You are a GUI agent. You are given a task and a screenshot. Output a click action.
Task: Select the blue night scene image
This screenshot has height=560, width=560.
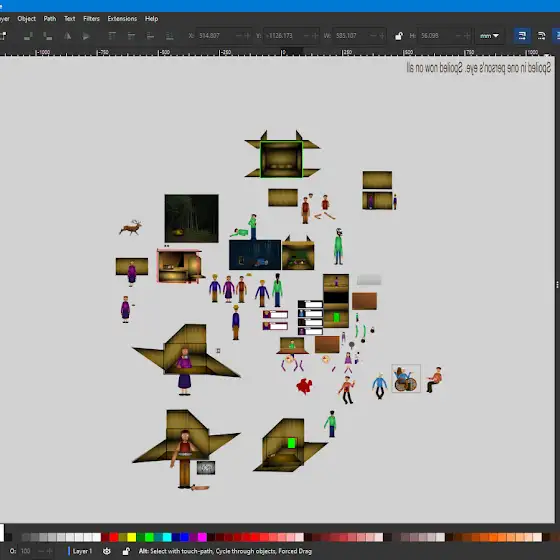255,255
